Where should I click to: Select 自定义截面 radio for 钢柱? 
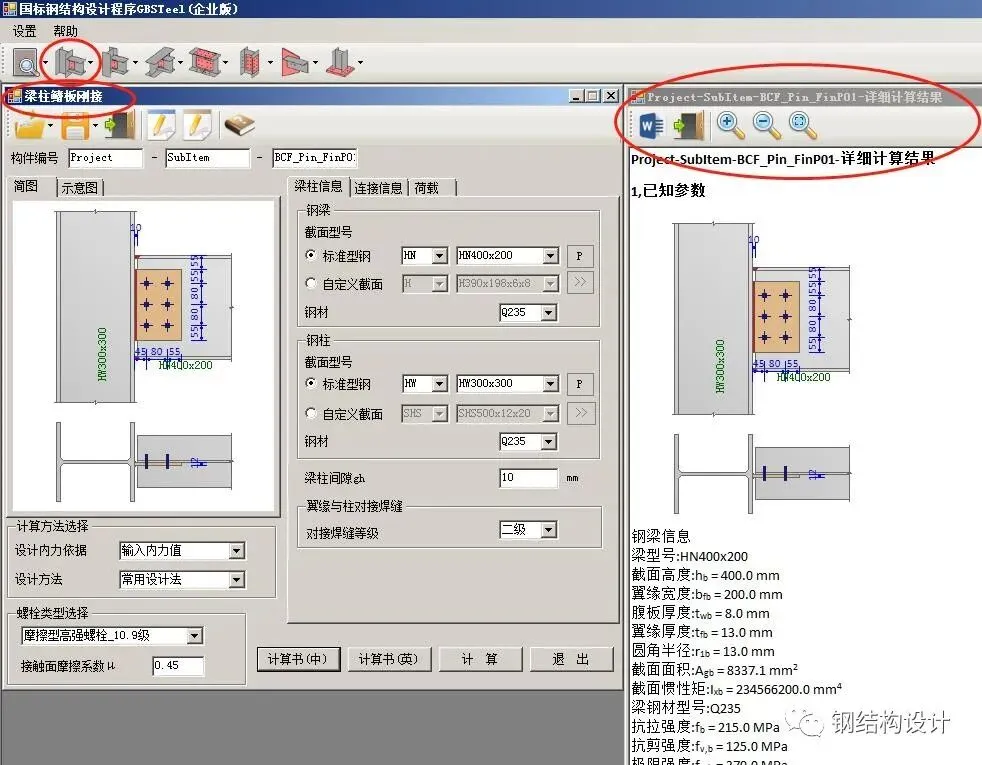pos(311,413)
